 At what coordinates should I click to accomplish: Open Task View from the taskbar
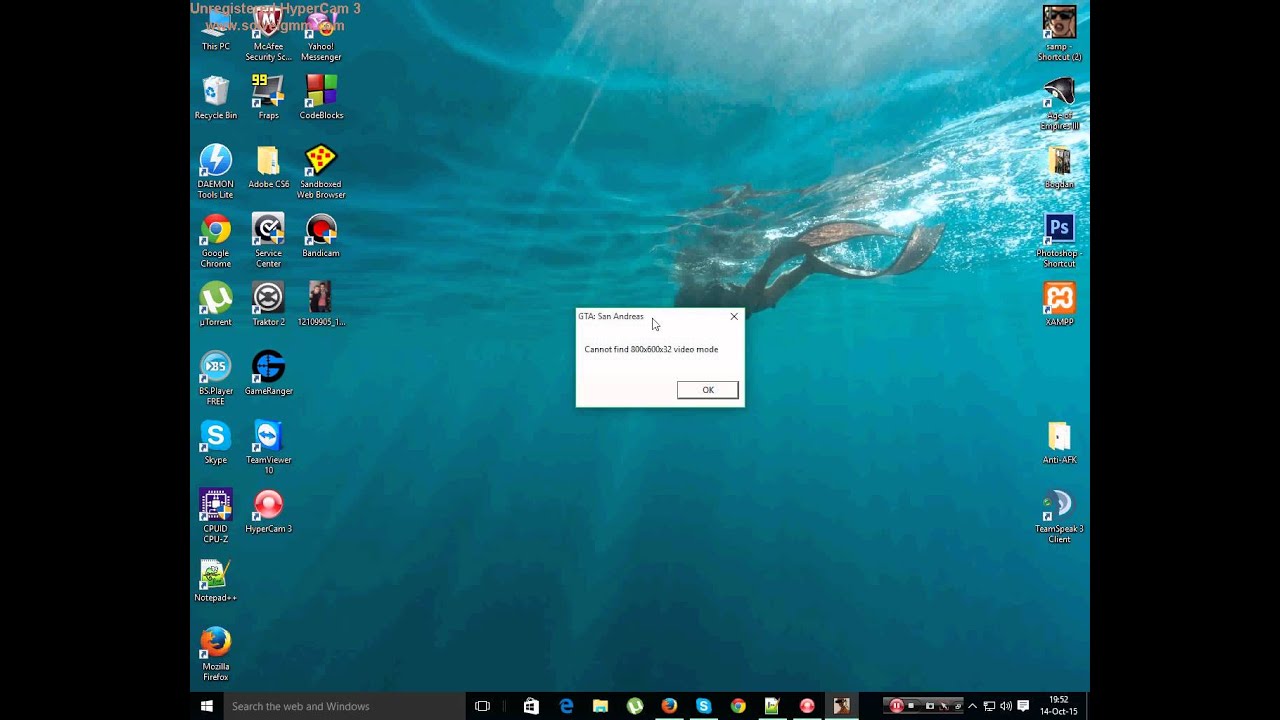[482, 706]
